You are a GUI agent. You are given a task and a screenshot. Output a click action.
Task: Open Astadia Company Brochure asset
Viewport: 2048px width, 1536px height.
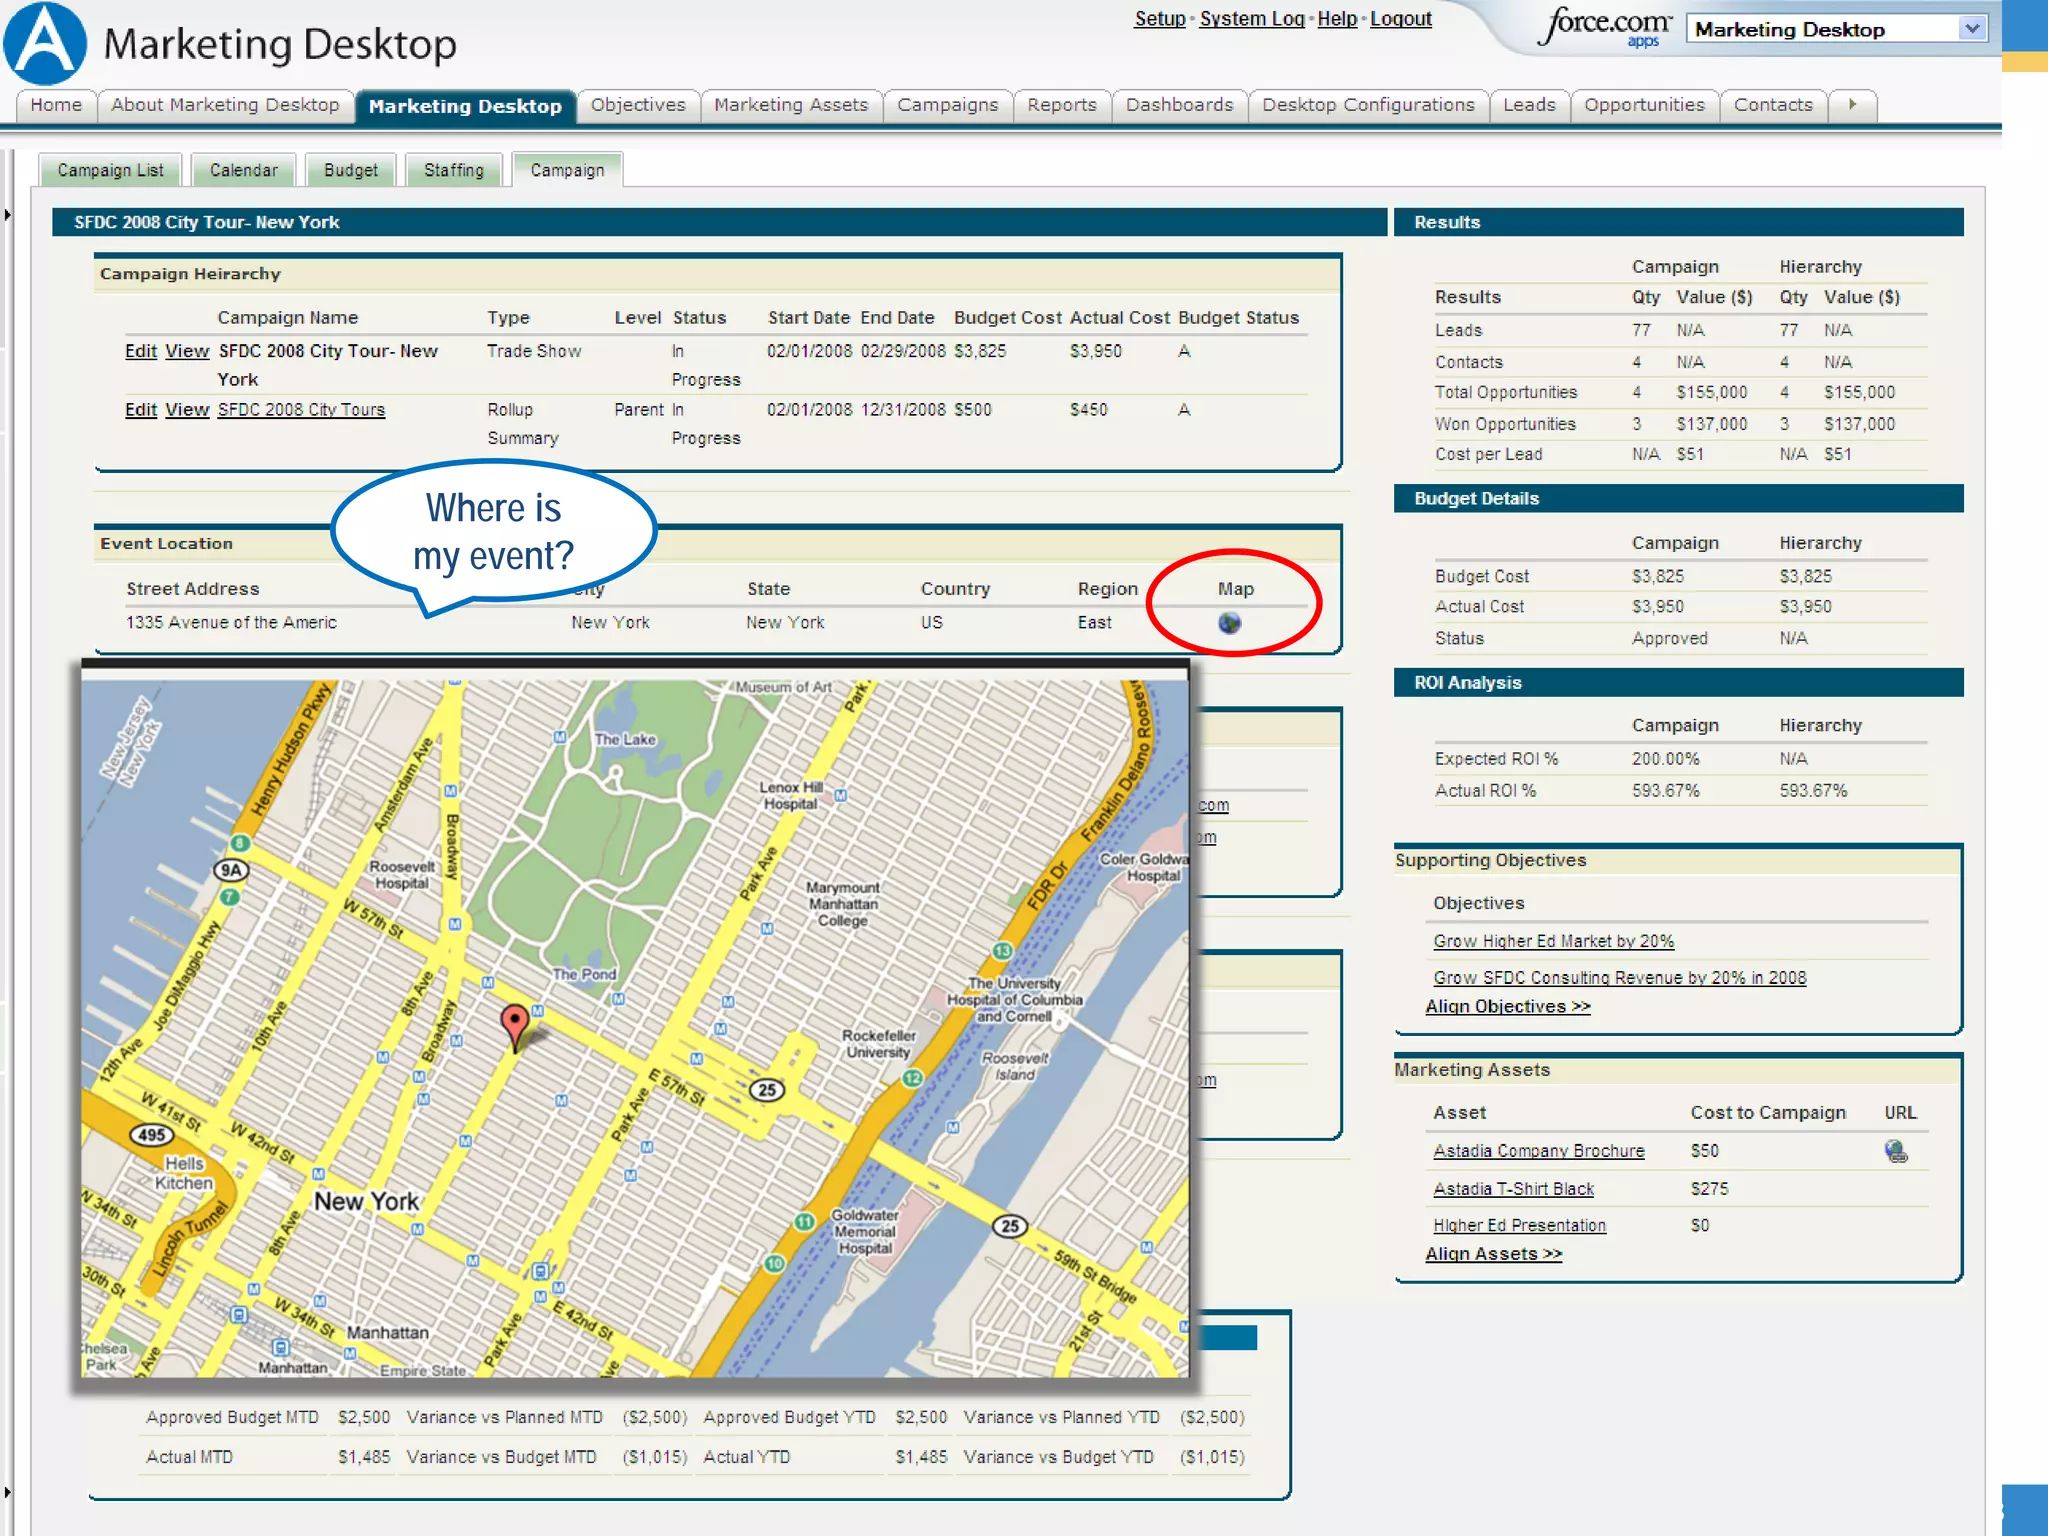(1538, 1151)
